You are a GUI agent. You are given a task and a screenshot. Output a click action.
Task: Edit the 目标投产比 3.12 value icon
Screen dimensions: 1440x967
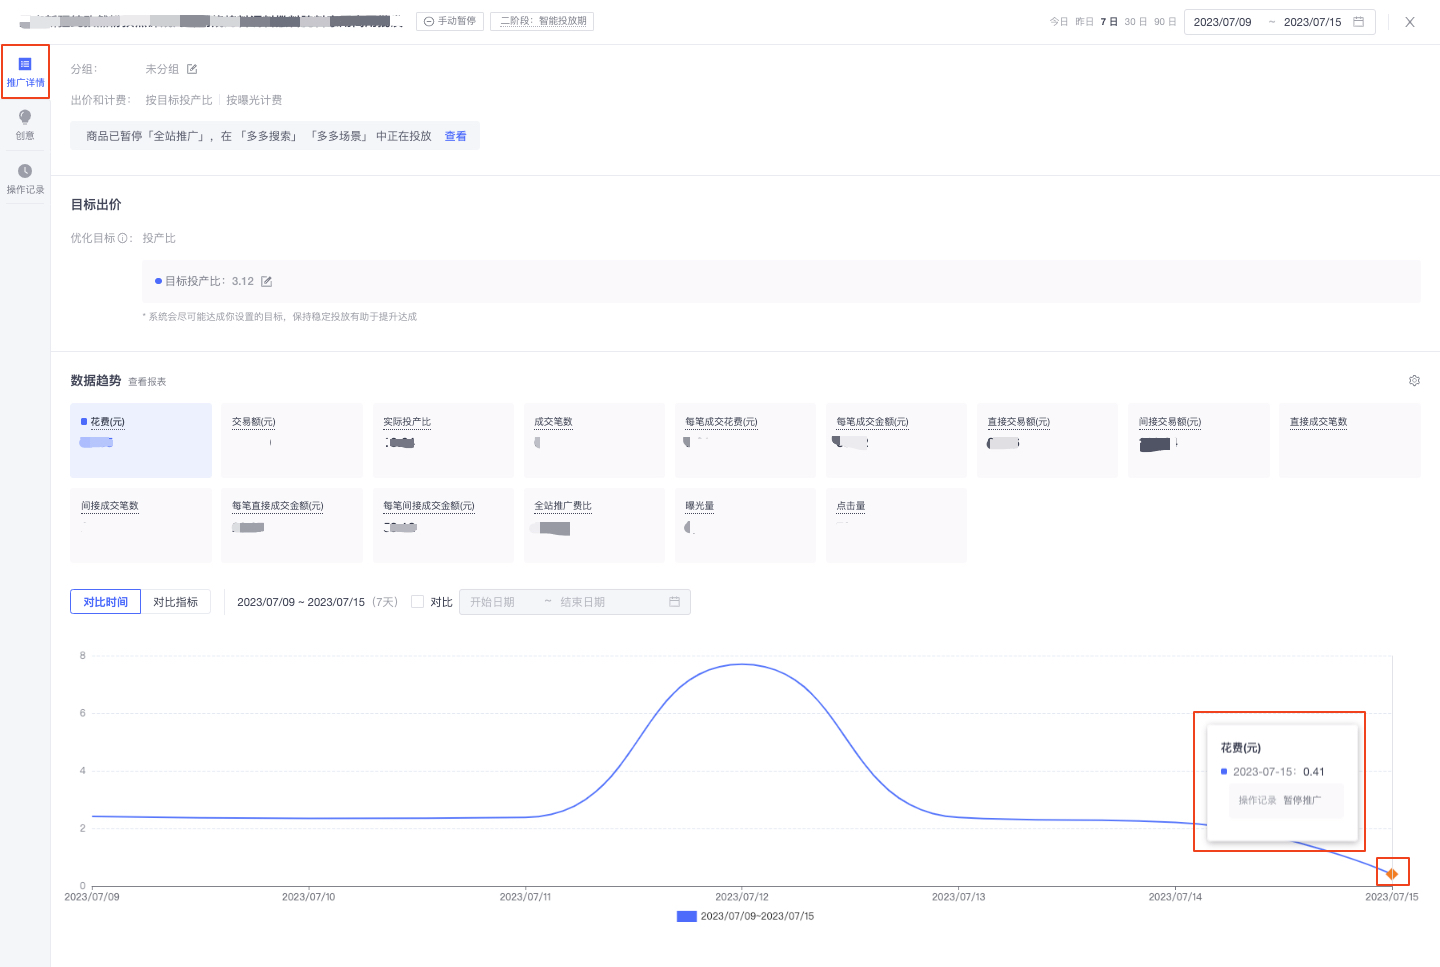(x=267, y=282)
